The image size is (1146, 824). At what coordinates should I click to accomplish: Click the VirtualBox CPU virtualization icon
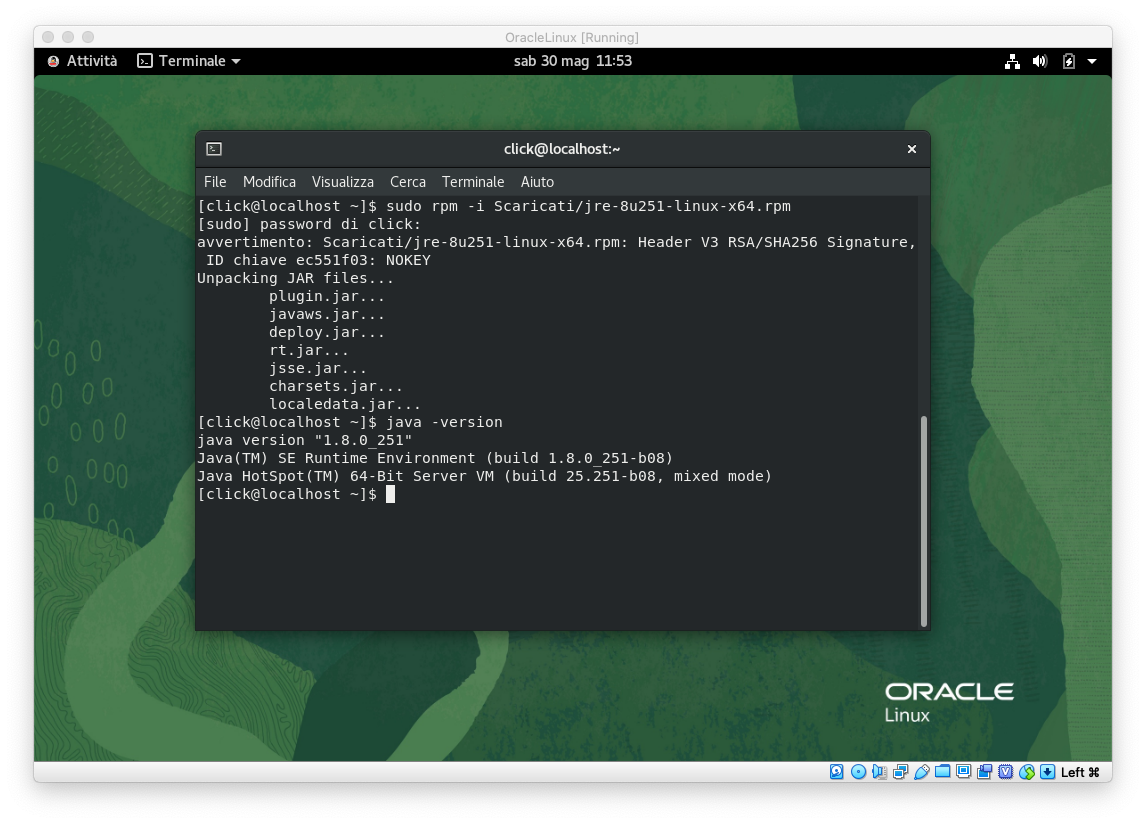(x=1006, y=772)
